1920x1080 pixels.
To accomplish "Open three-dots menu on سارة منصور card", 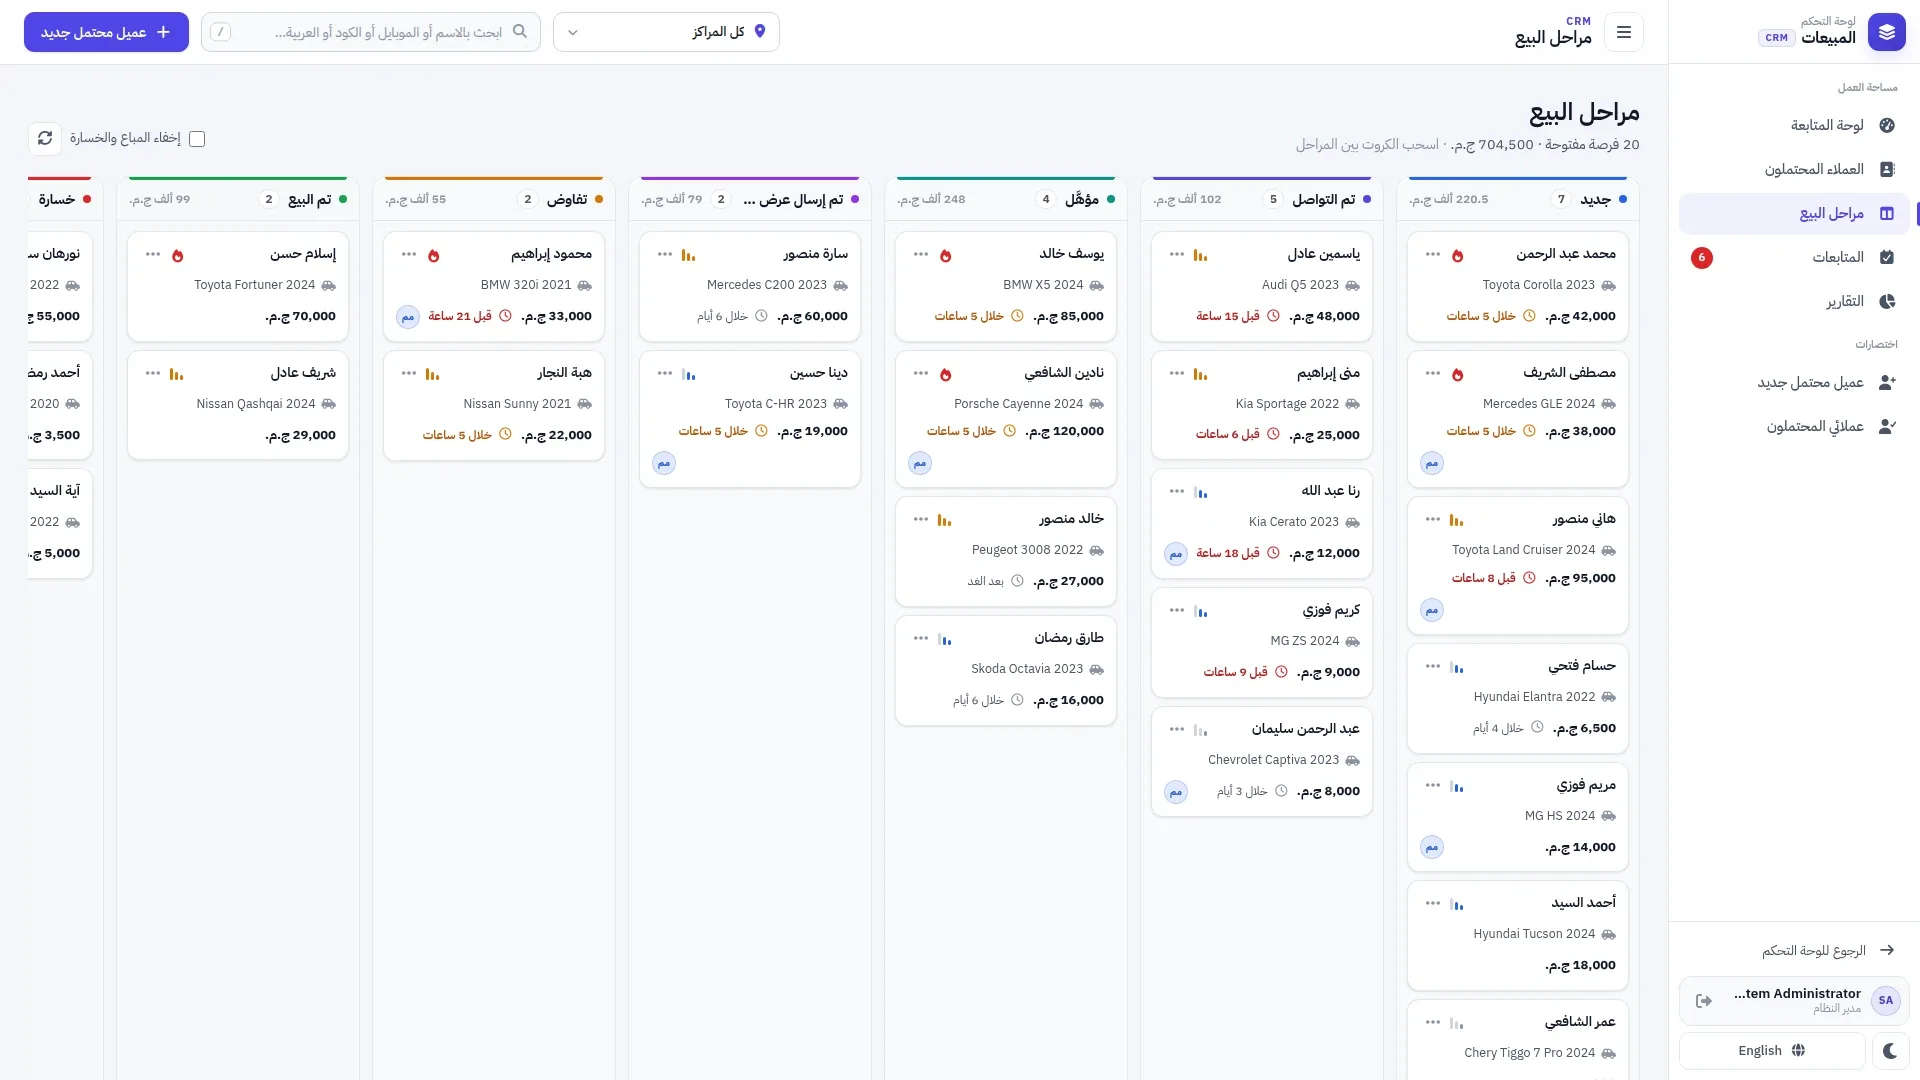I will 665,254.
